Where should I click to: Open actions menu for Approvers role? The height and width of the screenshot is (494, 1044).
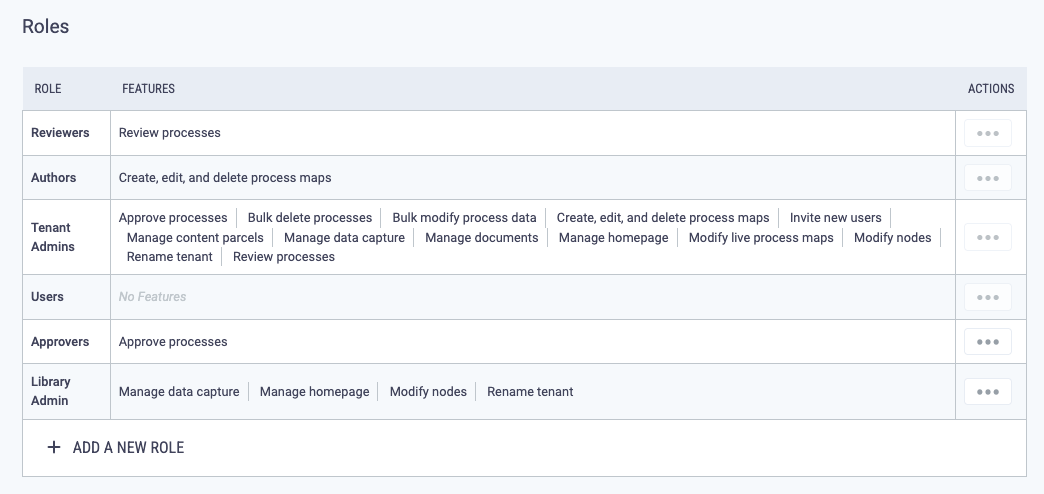coord(987,342)
